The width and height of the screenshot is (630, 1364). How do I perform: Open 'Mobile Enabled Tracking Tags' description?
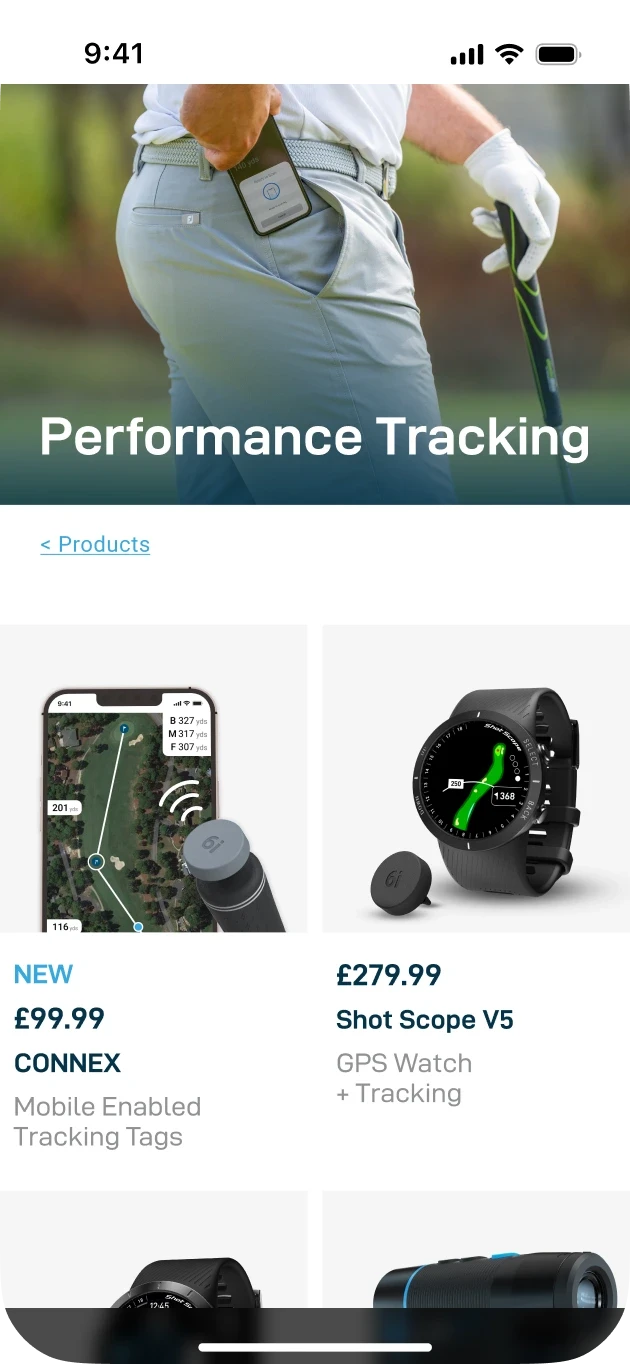click(x=107, y=1122)
